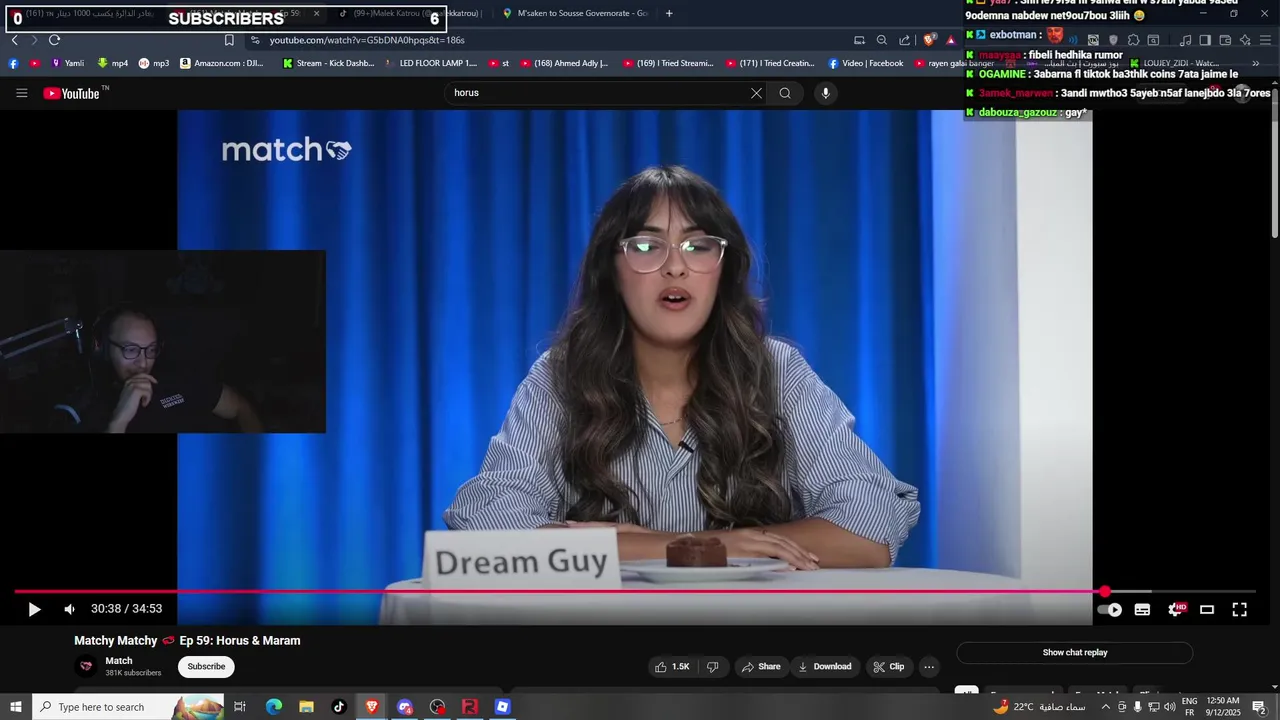
Task: Open the YouTube hamburger guide menu
Action: (21, 93)
